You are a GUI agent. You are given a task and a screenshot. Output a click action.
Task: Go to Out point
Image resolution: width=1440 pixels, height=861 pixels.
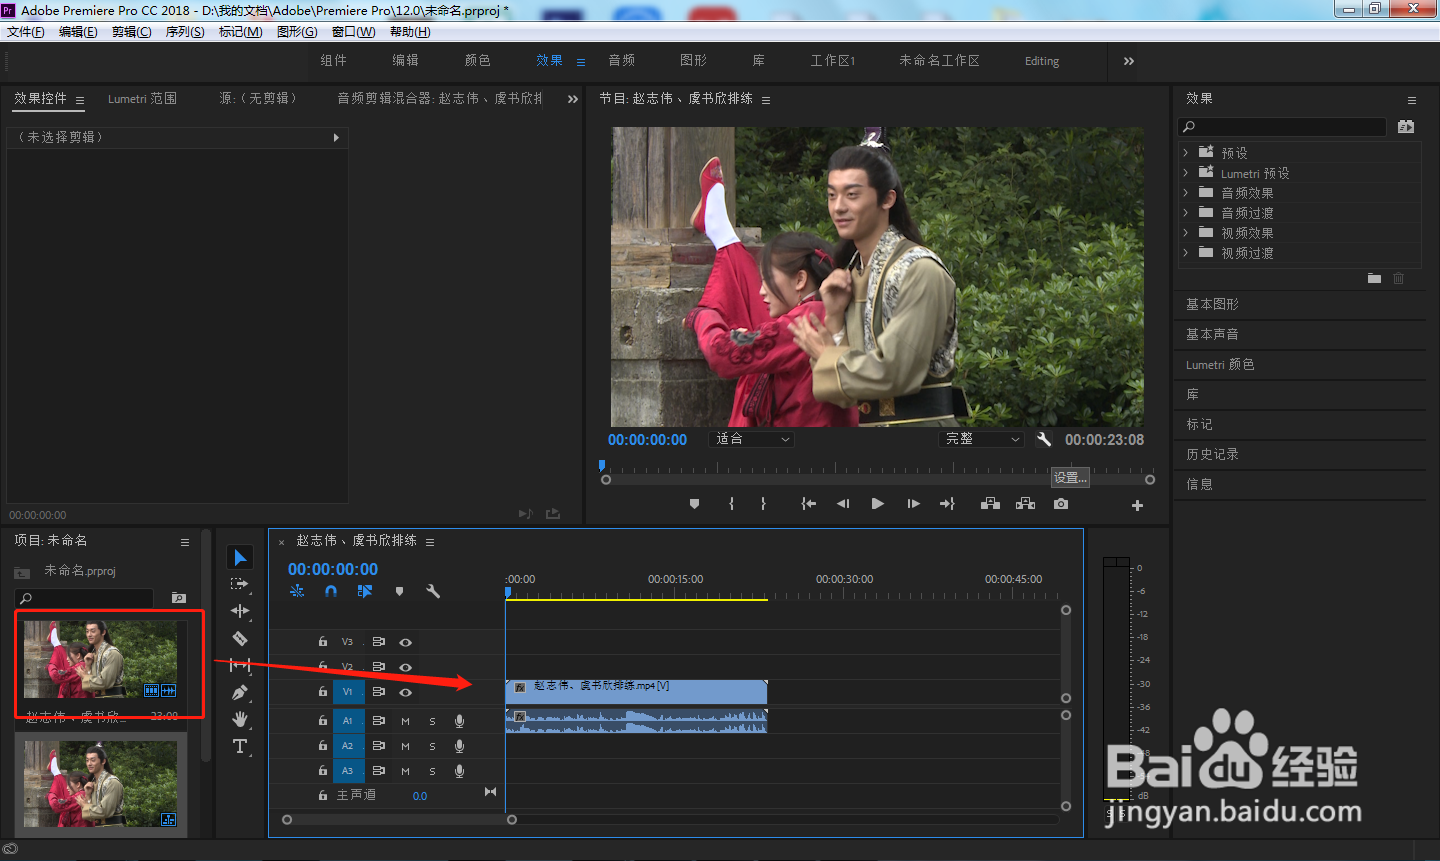pos(947,504)
